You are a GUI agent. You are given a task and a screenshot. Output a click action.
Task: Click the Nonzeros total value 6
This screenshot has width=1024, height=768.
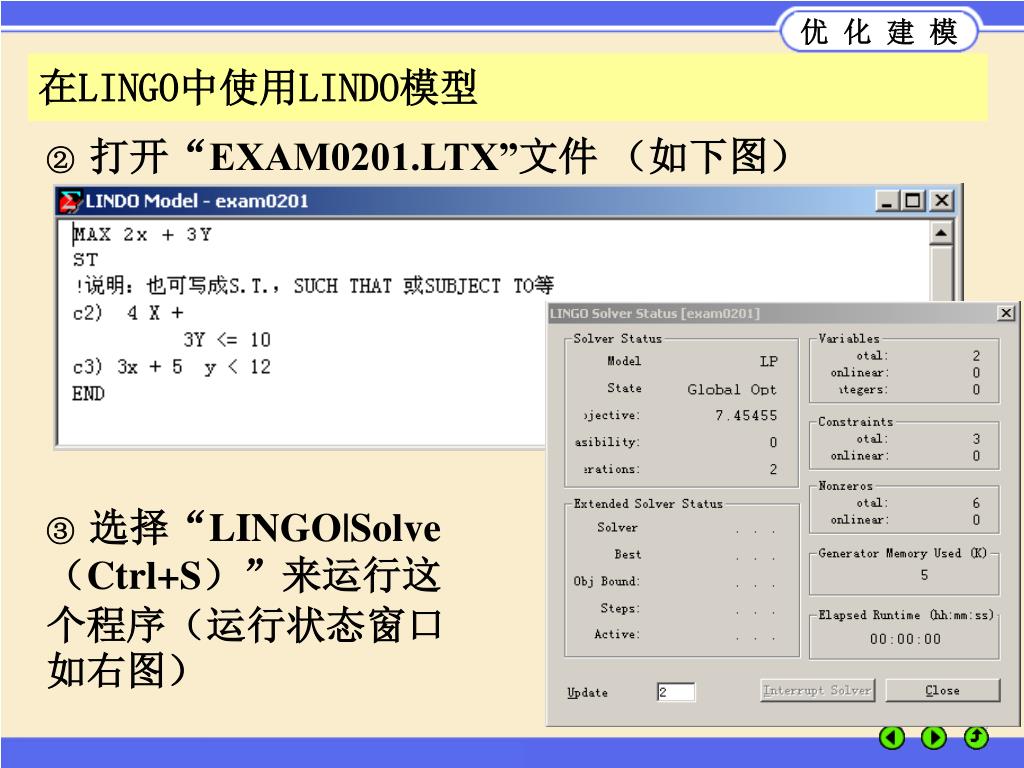tap(976, 503)
